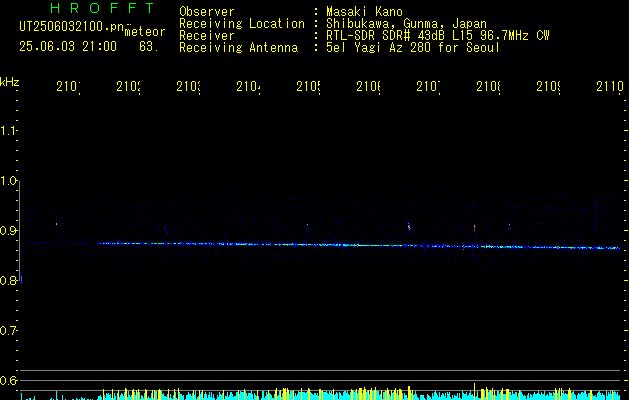Screen dimensions: 629x400
Task: Click the 2110 time axis label
Action: pos(610,86)
